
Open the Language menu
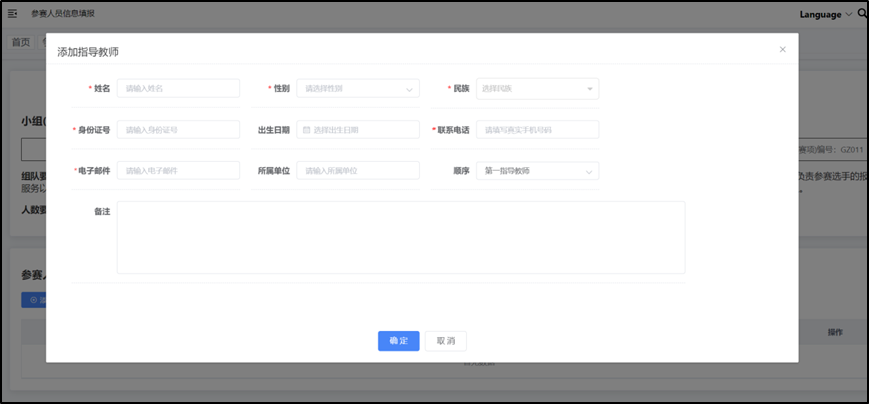click(x=825, y=15)
